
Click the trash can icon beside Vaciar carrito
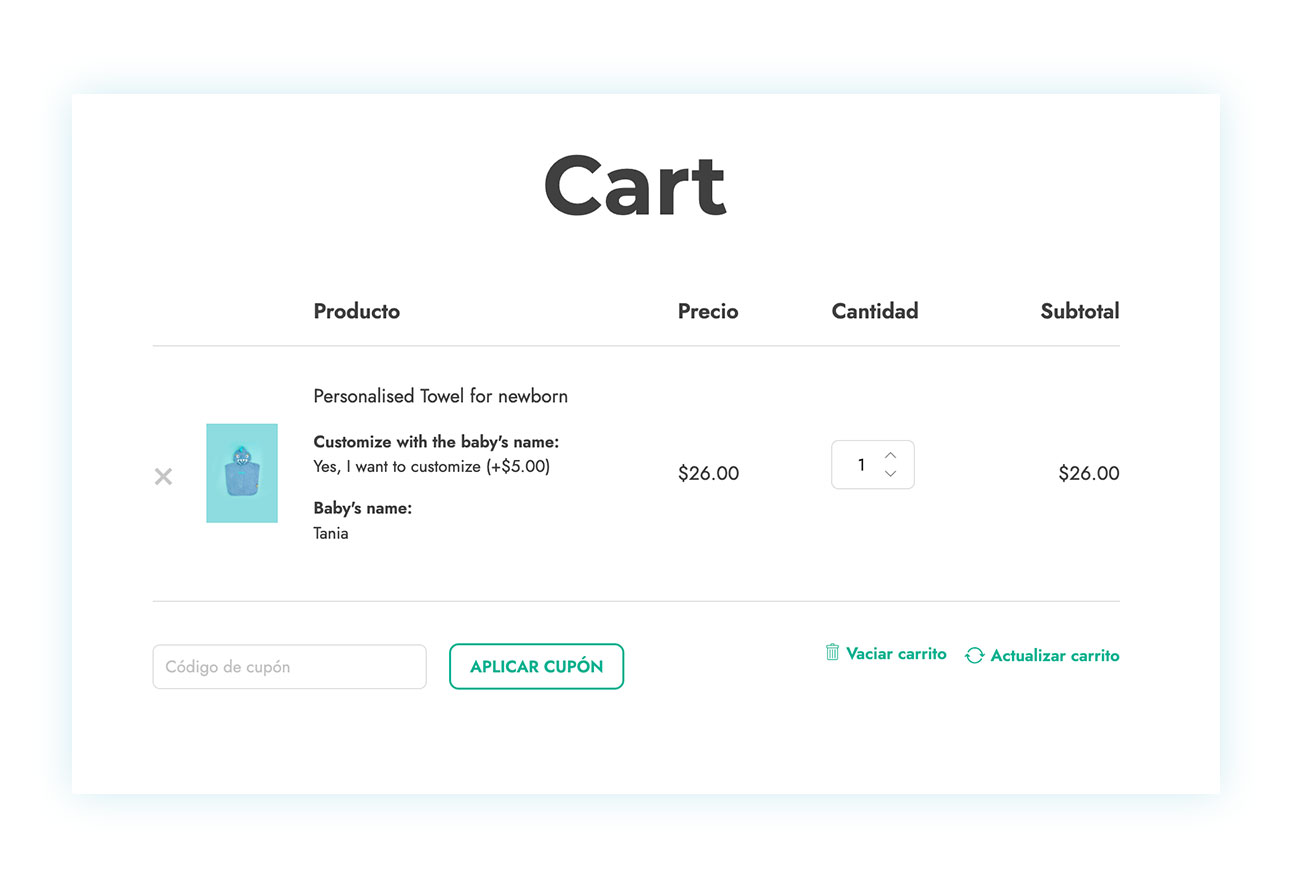[832, 652]
